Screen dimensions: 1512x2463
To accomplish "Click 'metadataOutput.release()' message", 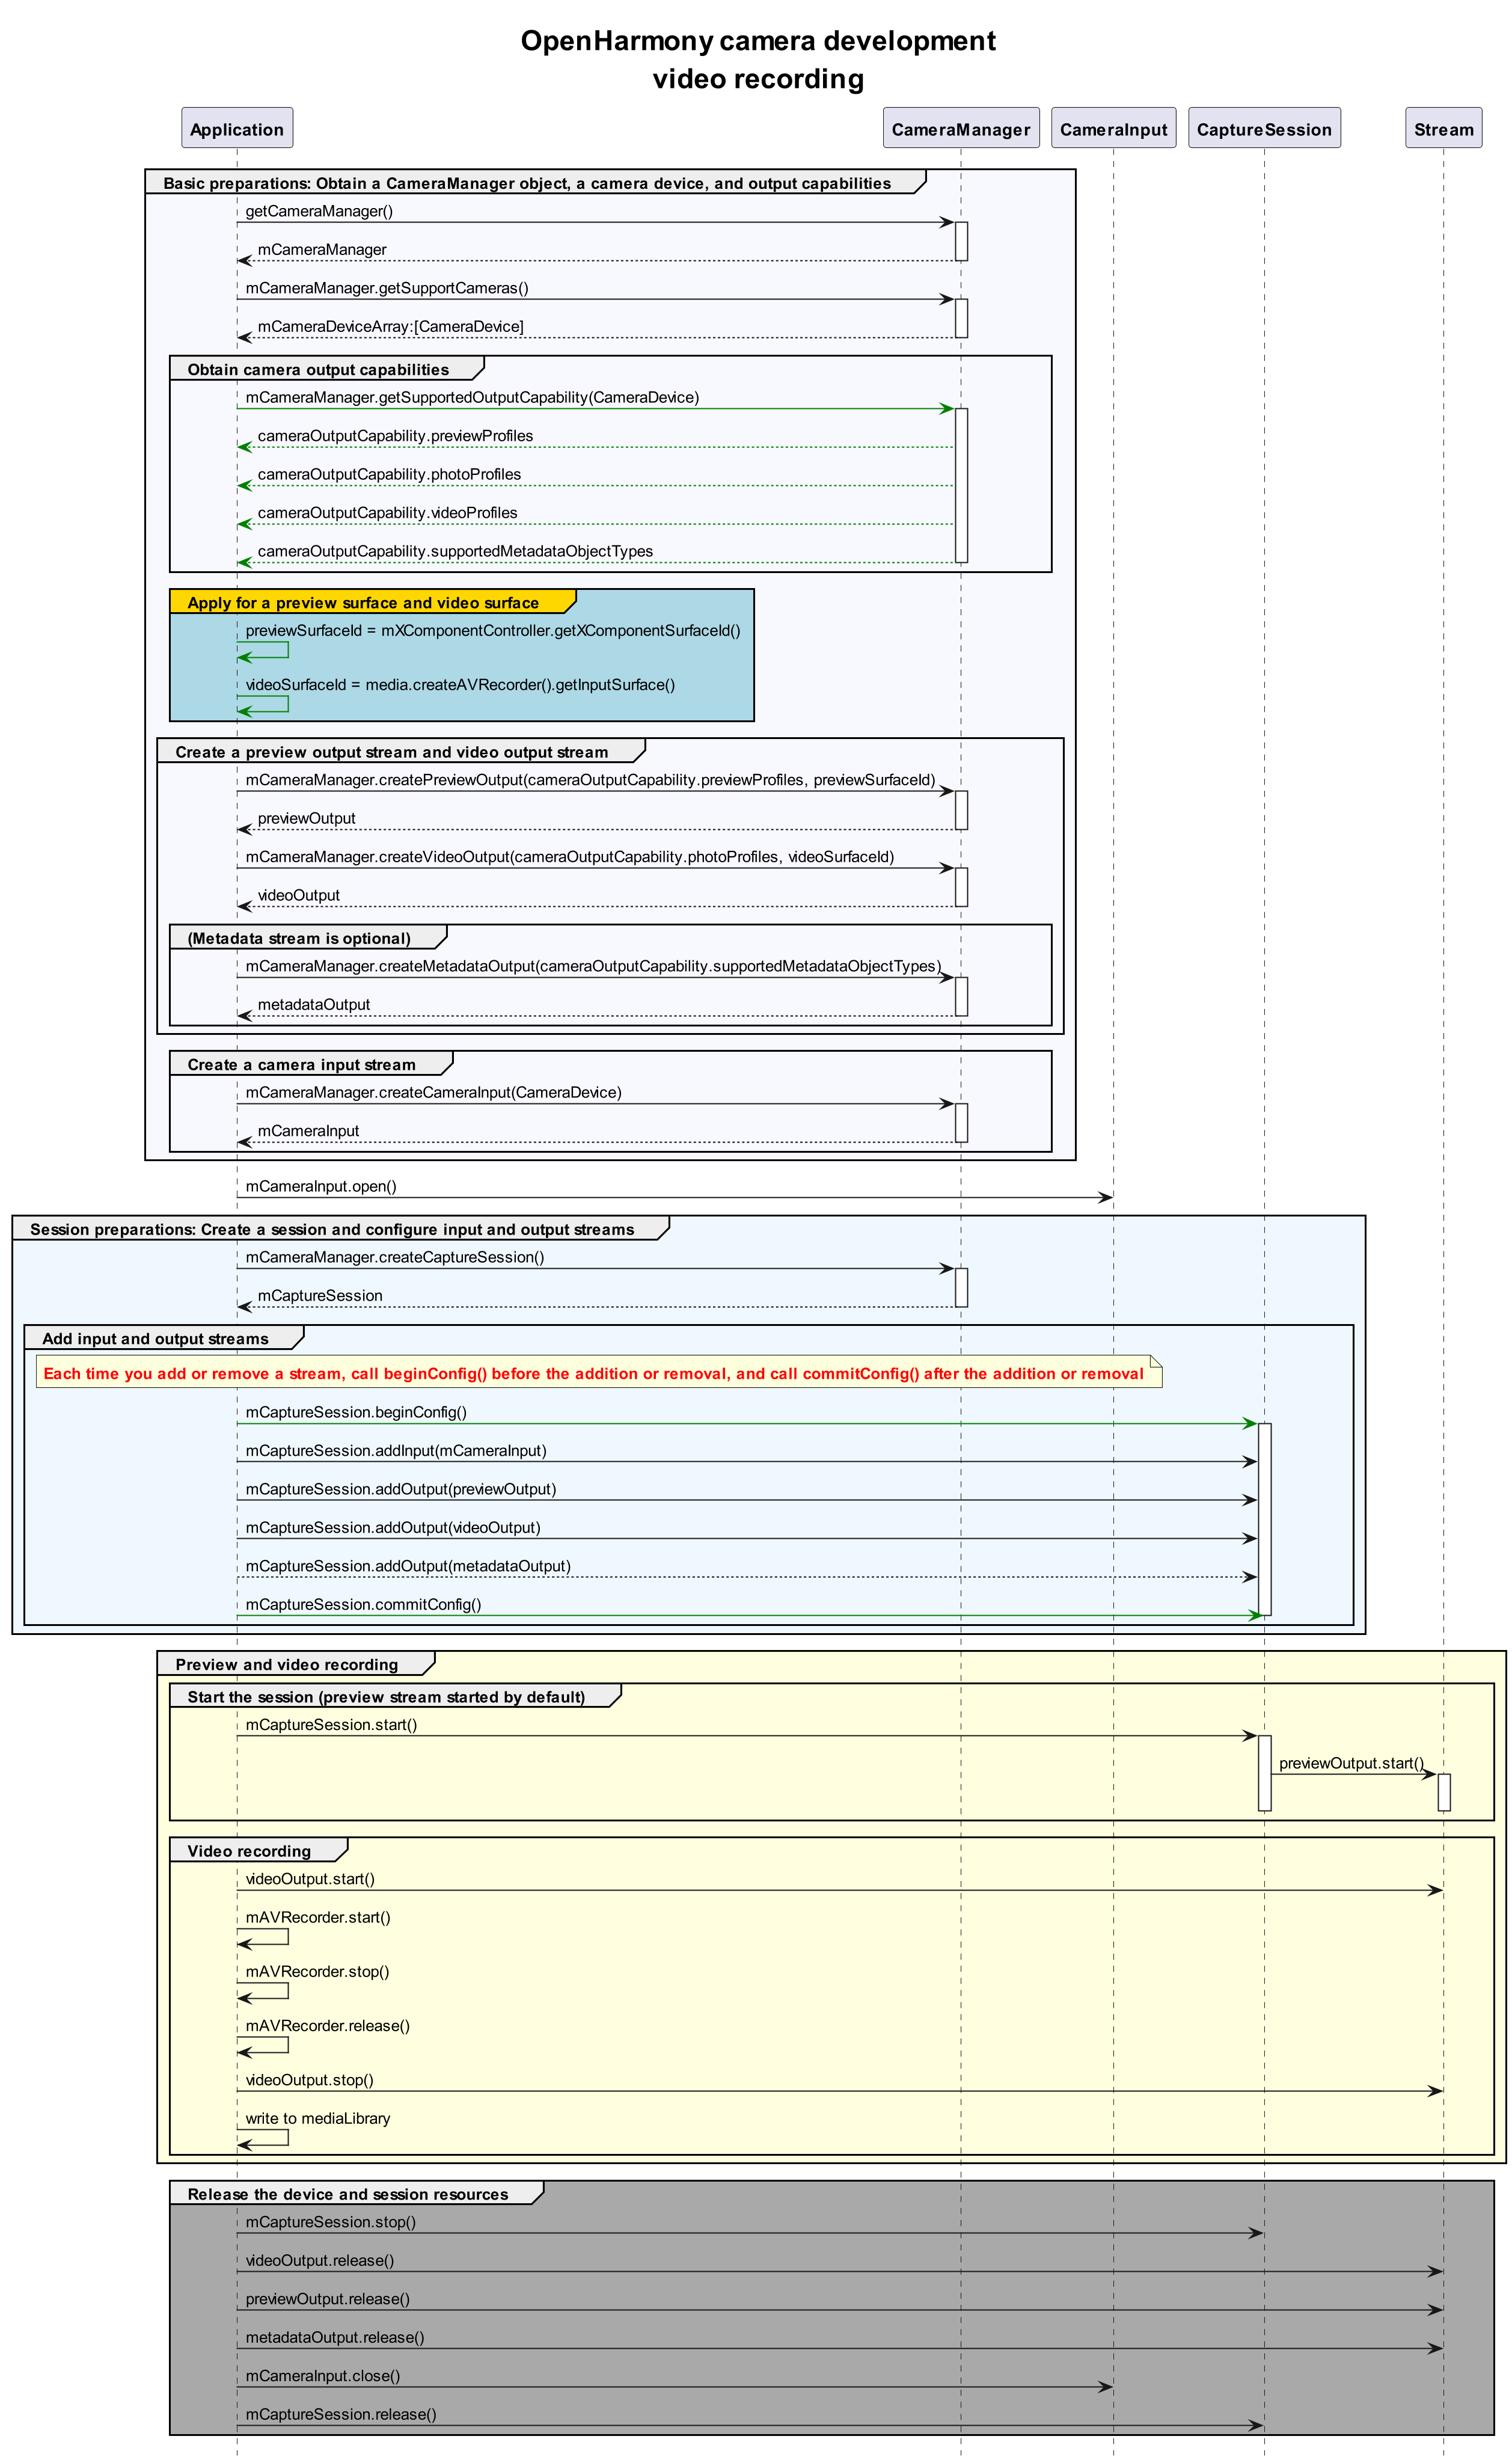I will [335, 2338].
